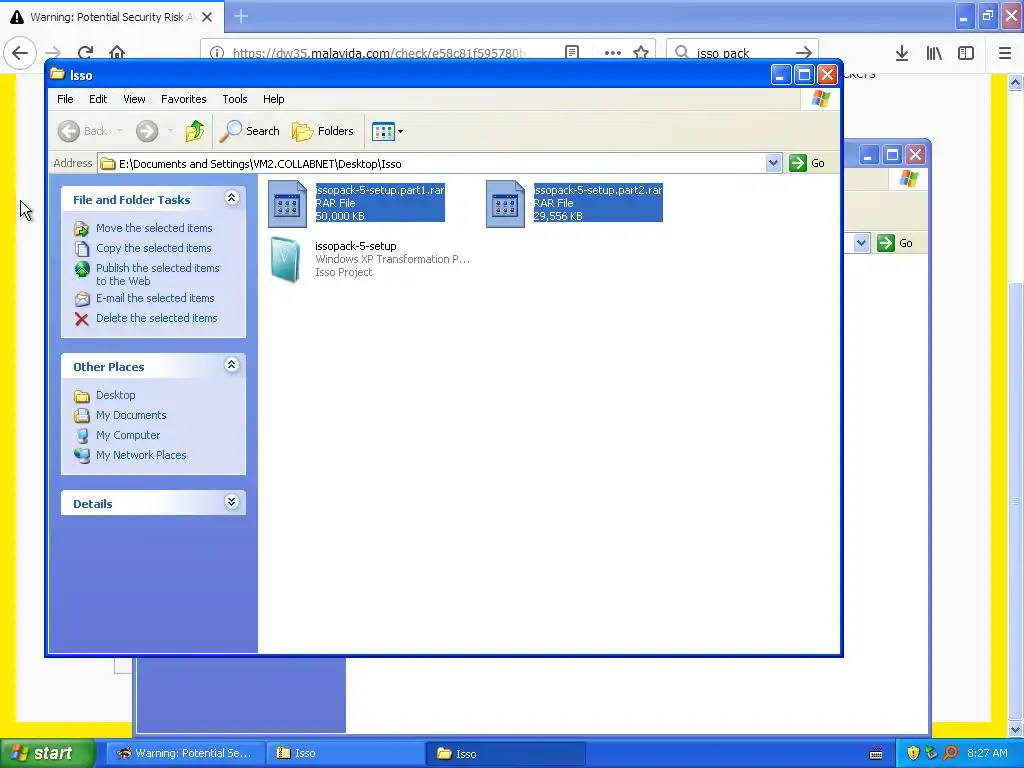Go to My Computer
Viewport: 1024px width, 768px height.
pyautogui.click(x=128, y=435)
